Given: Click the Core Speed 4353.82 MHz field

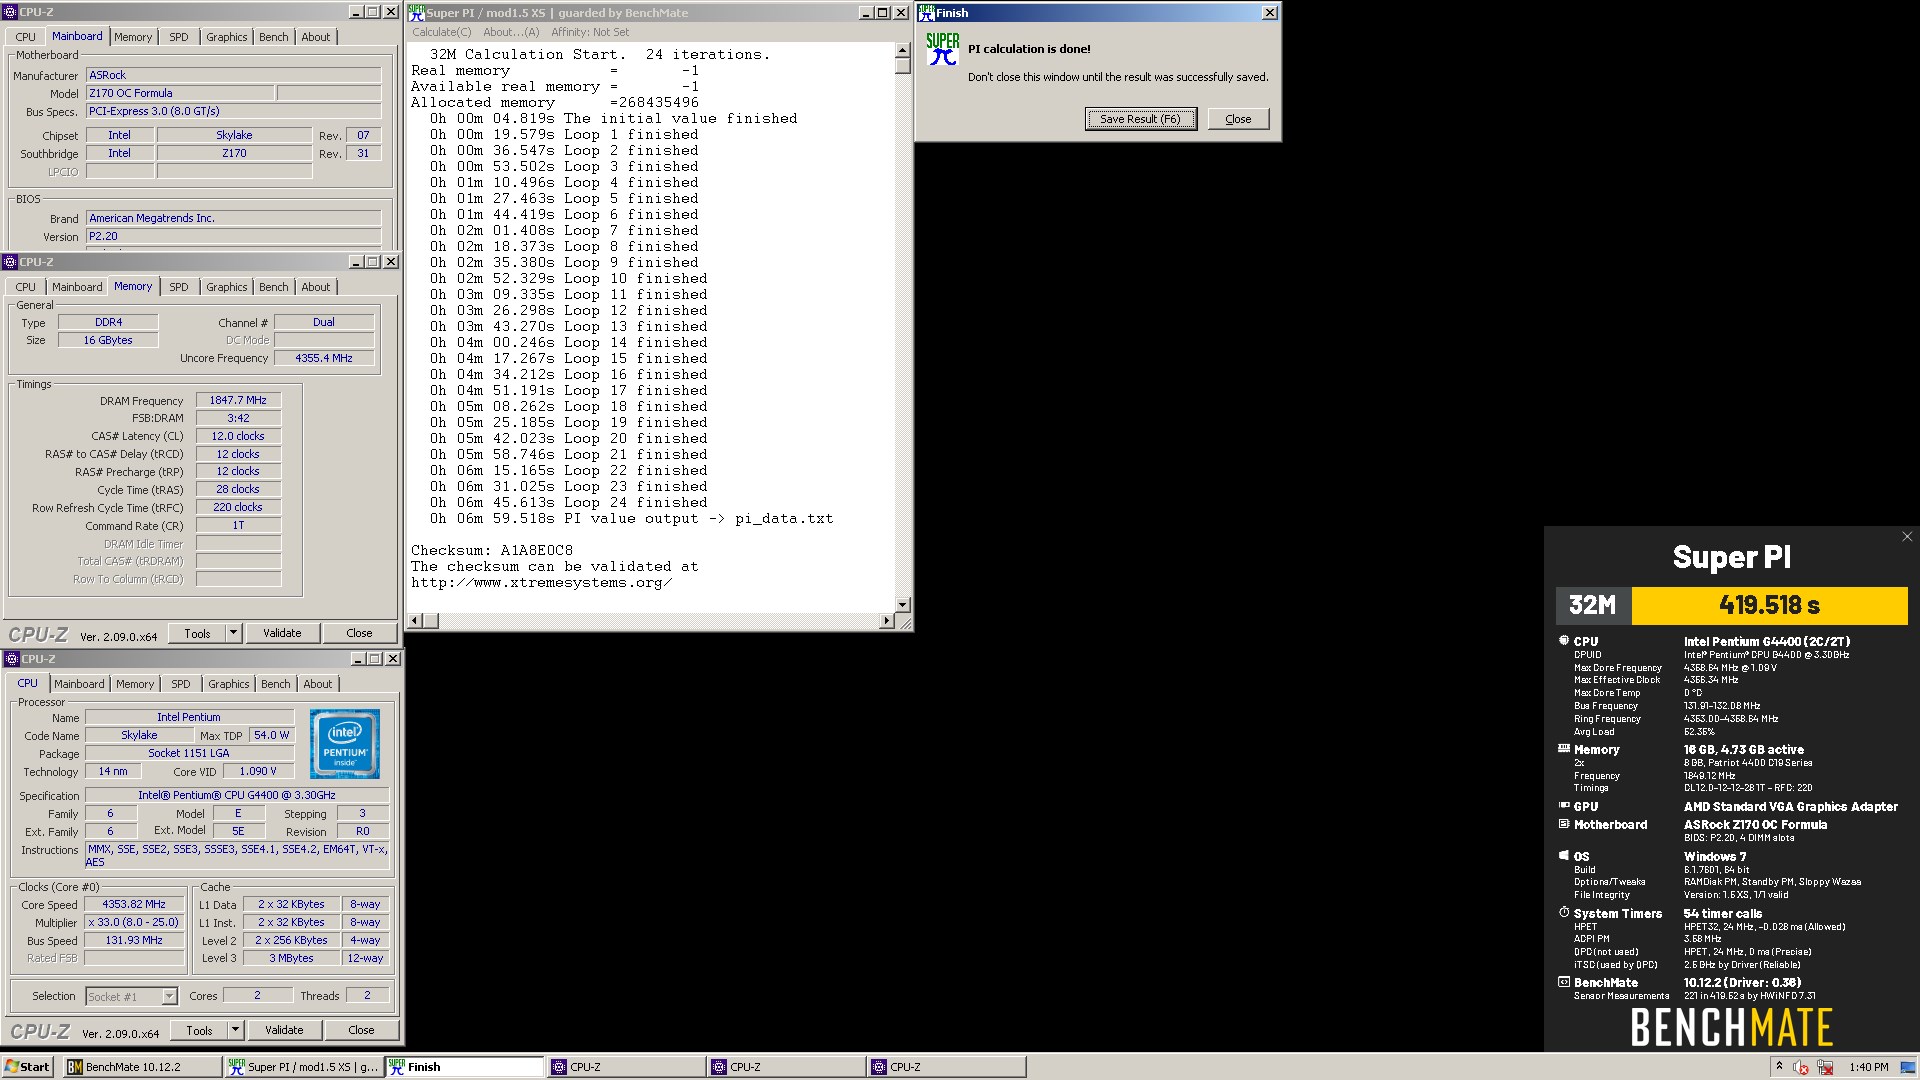Looking at the screenshot, I should [x=134, y=904].
